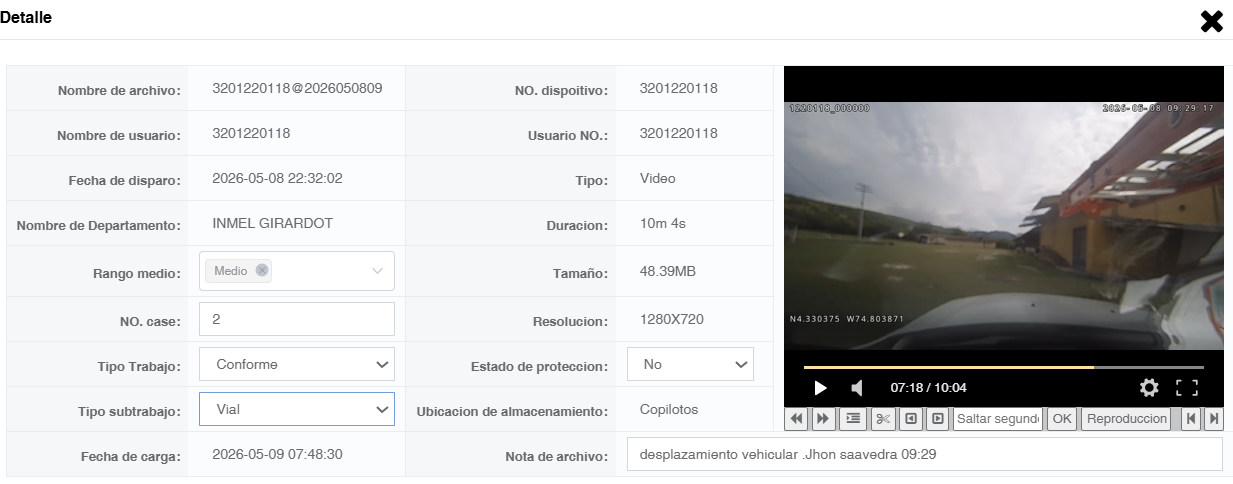Click the Fecha de carga value 2026-05-09 07:48:30
Viewport: 1233px width, 484px height.
click(277, 454)
